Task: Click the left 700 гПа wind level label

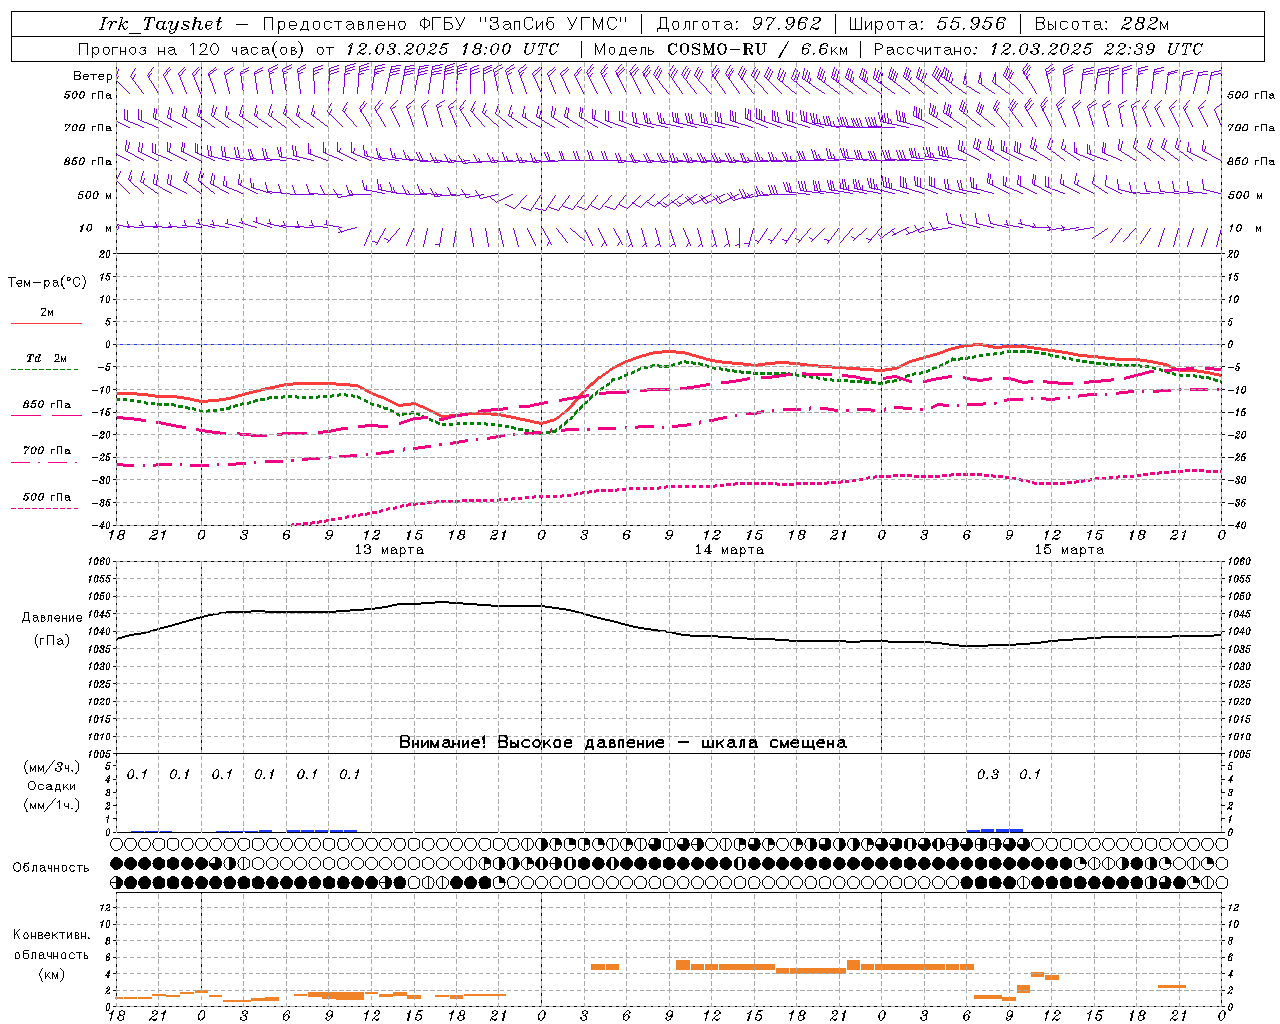Action: 88,128
